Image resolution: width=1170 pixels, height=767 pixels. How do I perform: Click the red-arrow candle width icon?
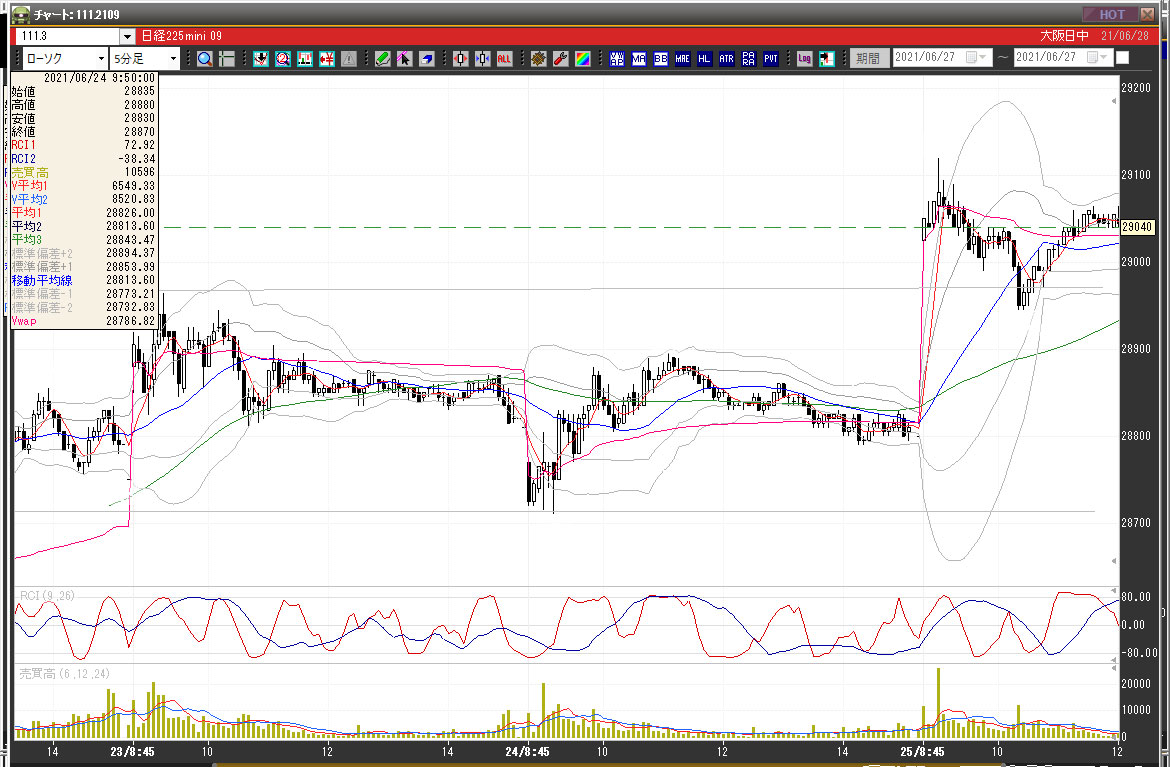(460, 58)
